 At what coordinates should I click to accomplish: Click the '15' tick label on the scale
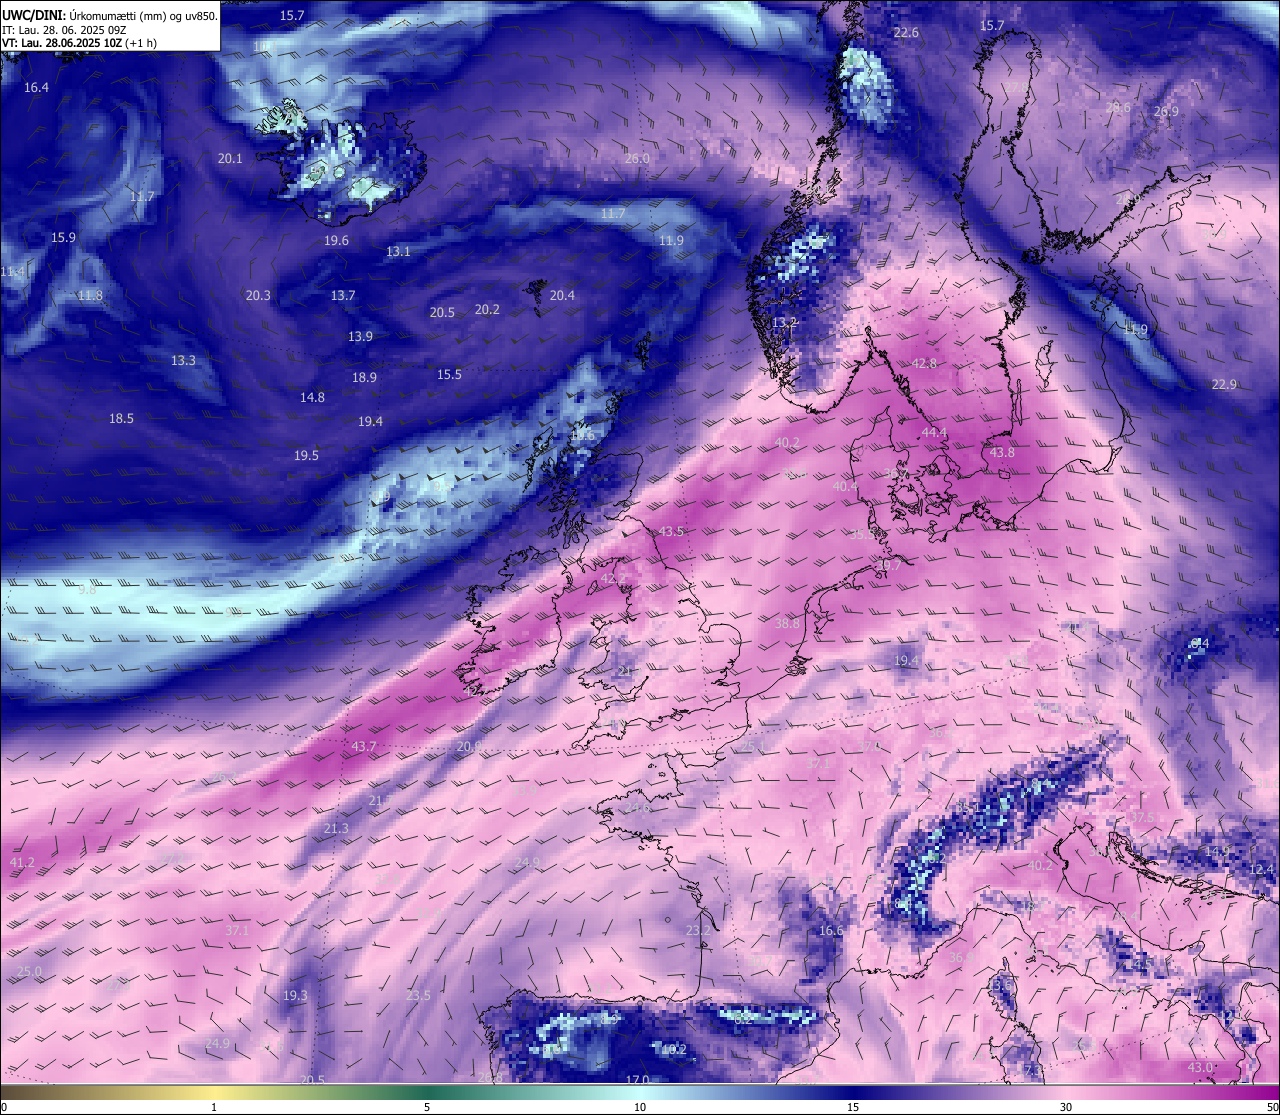[x=853, y=1107]
